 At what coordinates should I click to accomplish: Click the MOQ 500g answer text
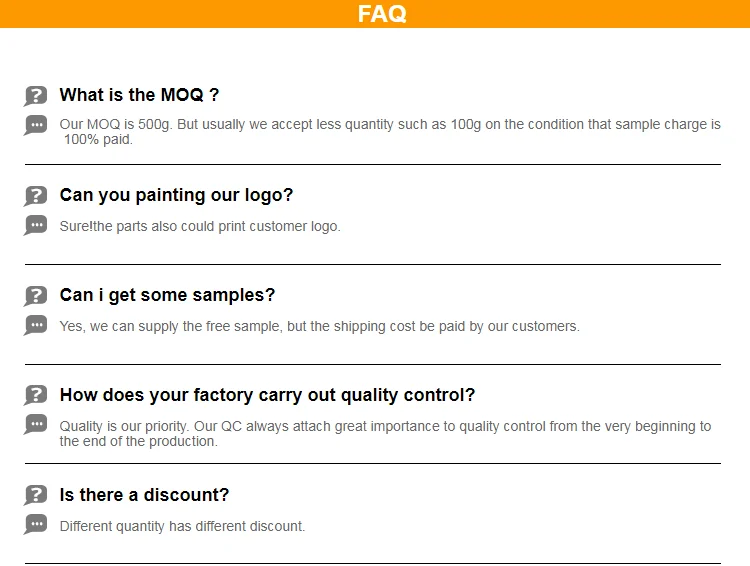point(390,132)
